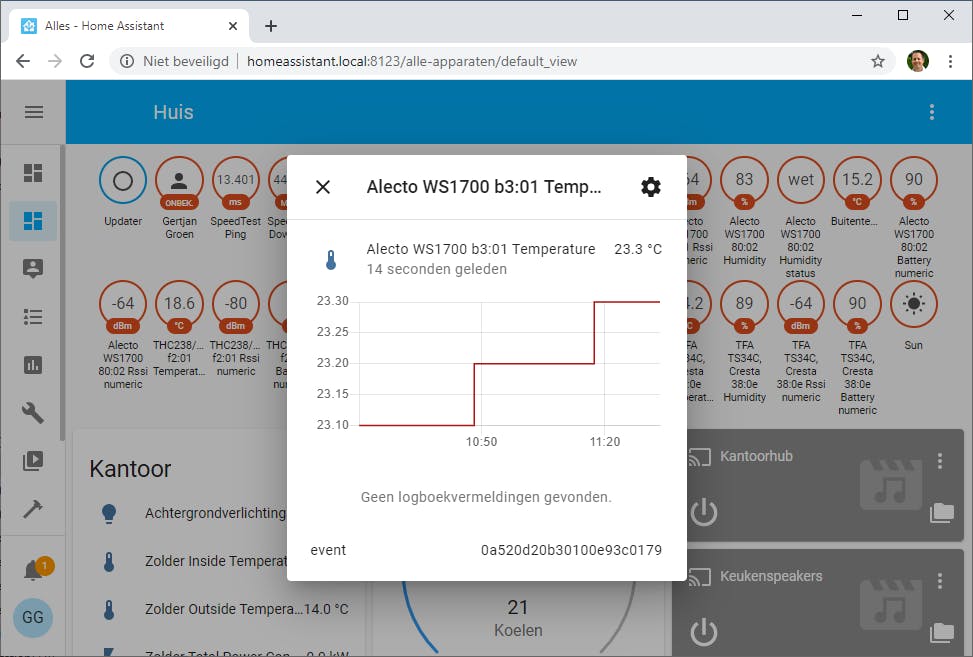This screenshot has width=973, height=657.
Task: Click the Kantoorhub cast icon
Action: tap(699, 457)
